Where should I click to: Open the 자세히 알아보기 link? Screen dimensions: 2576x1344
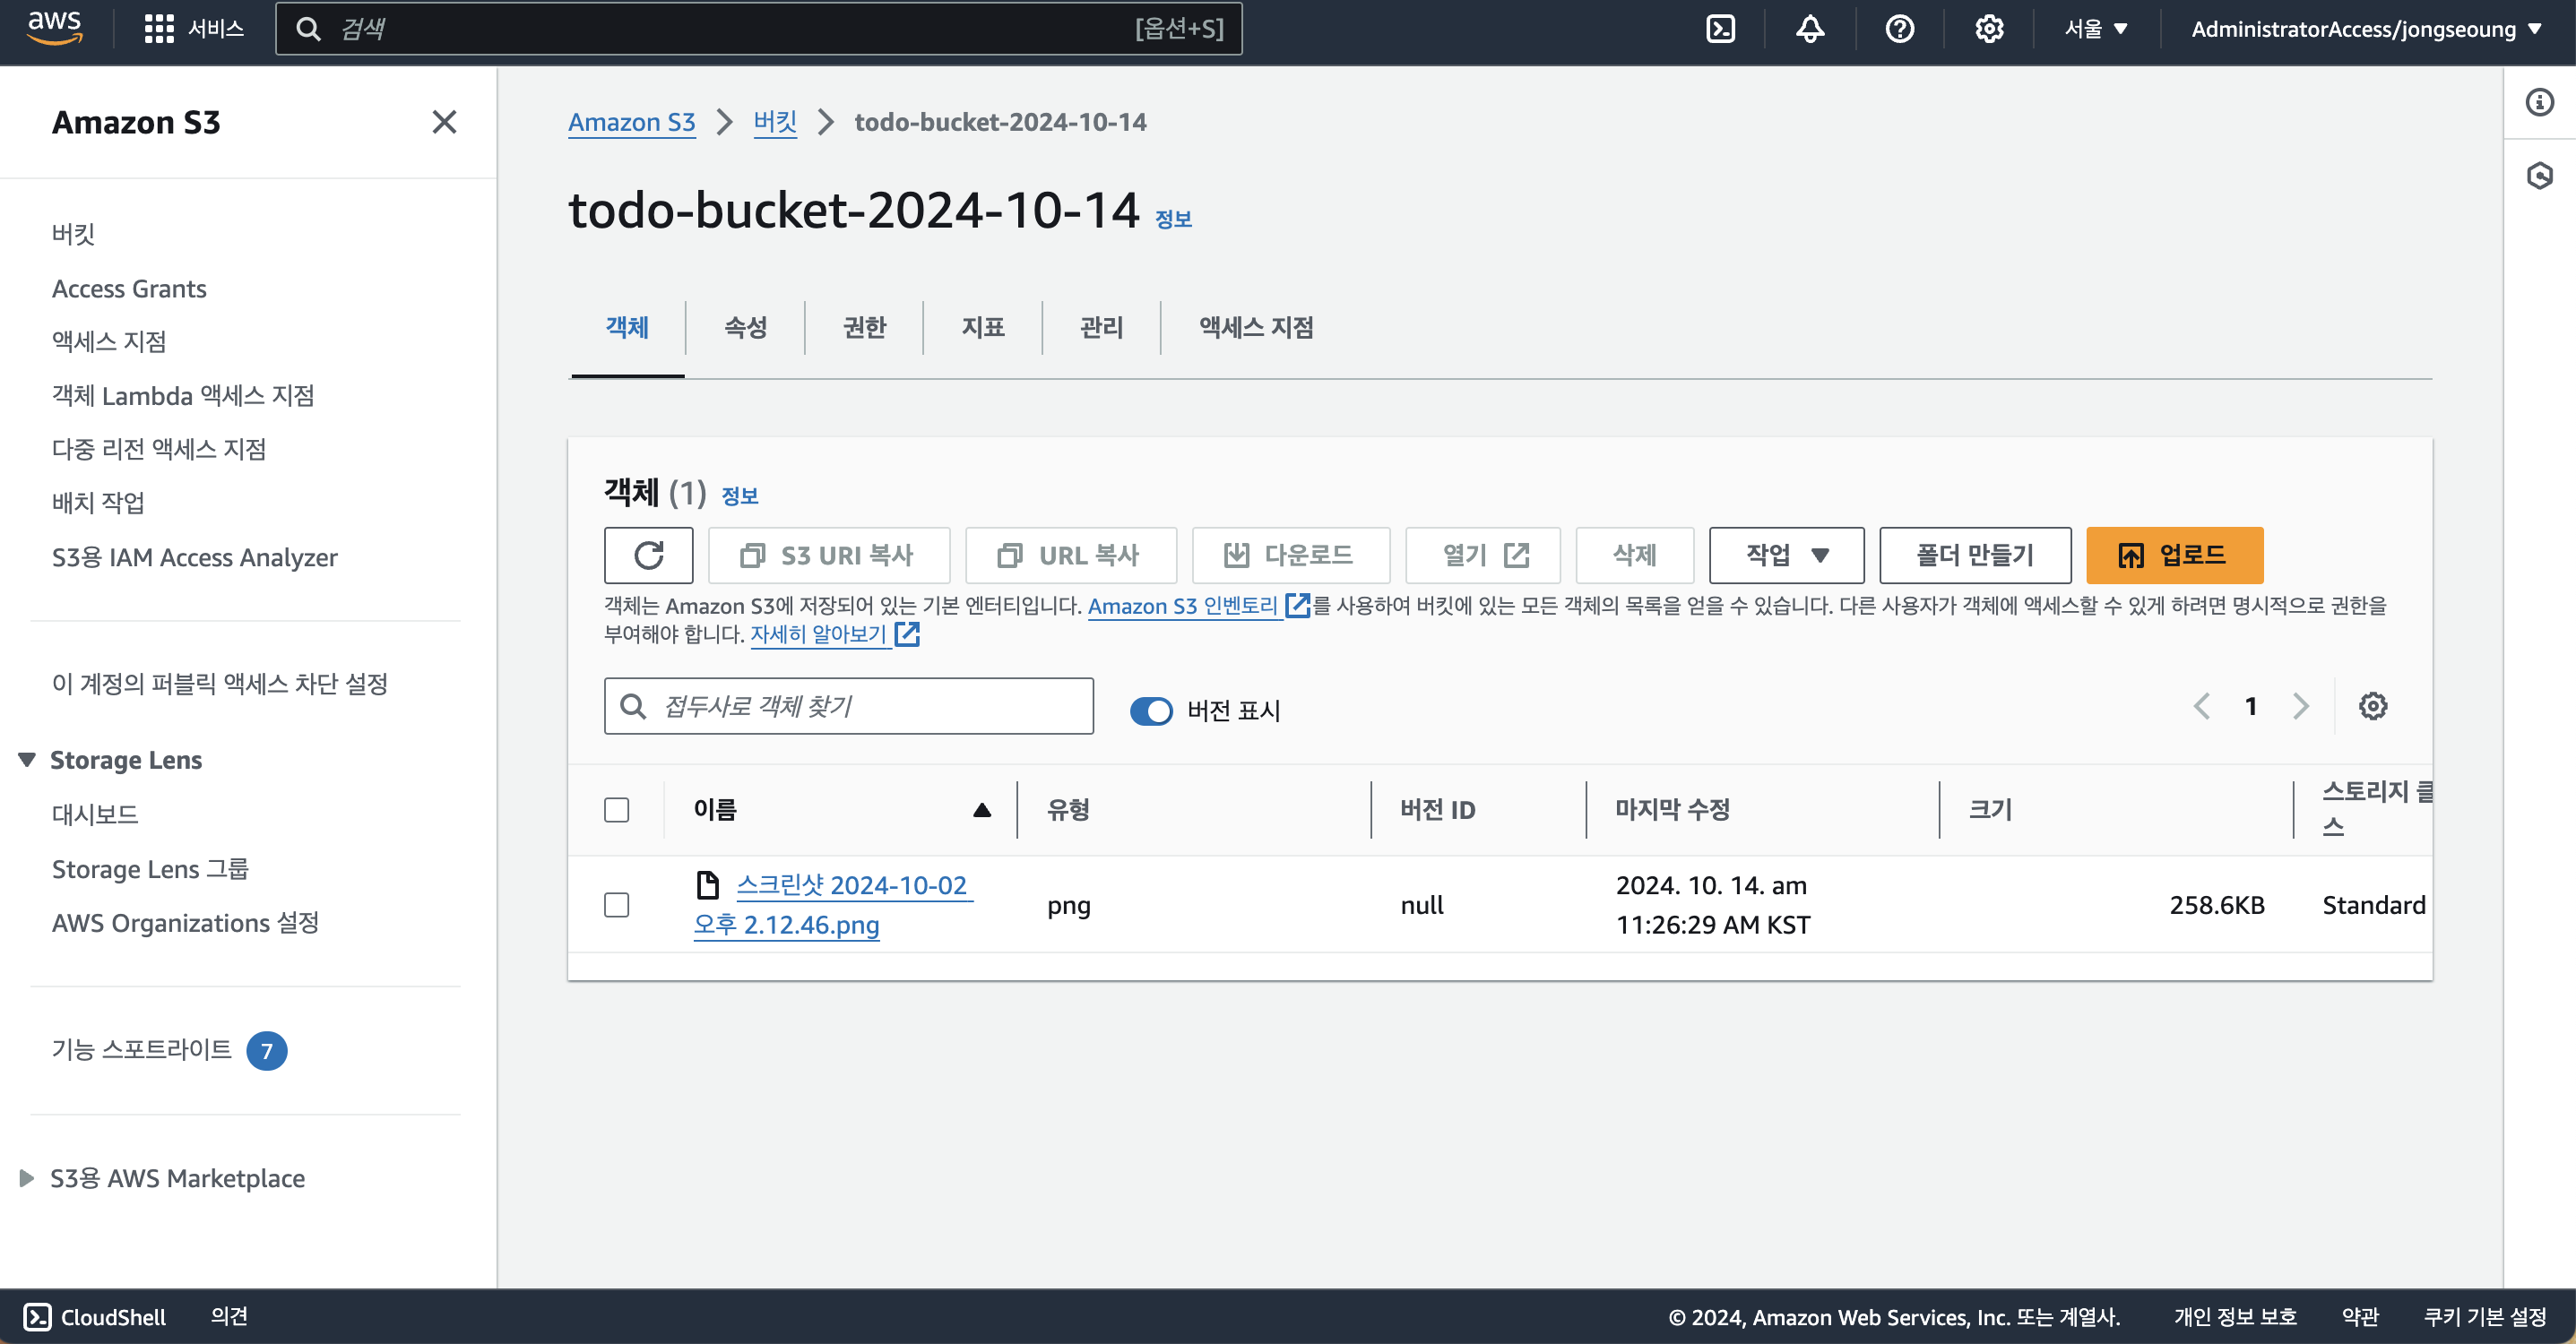835,634
